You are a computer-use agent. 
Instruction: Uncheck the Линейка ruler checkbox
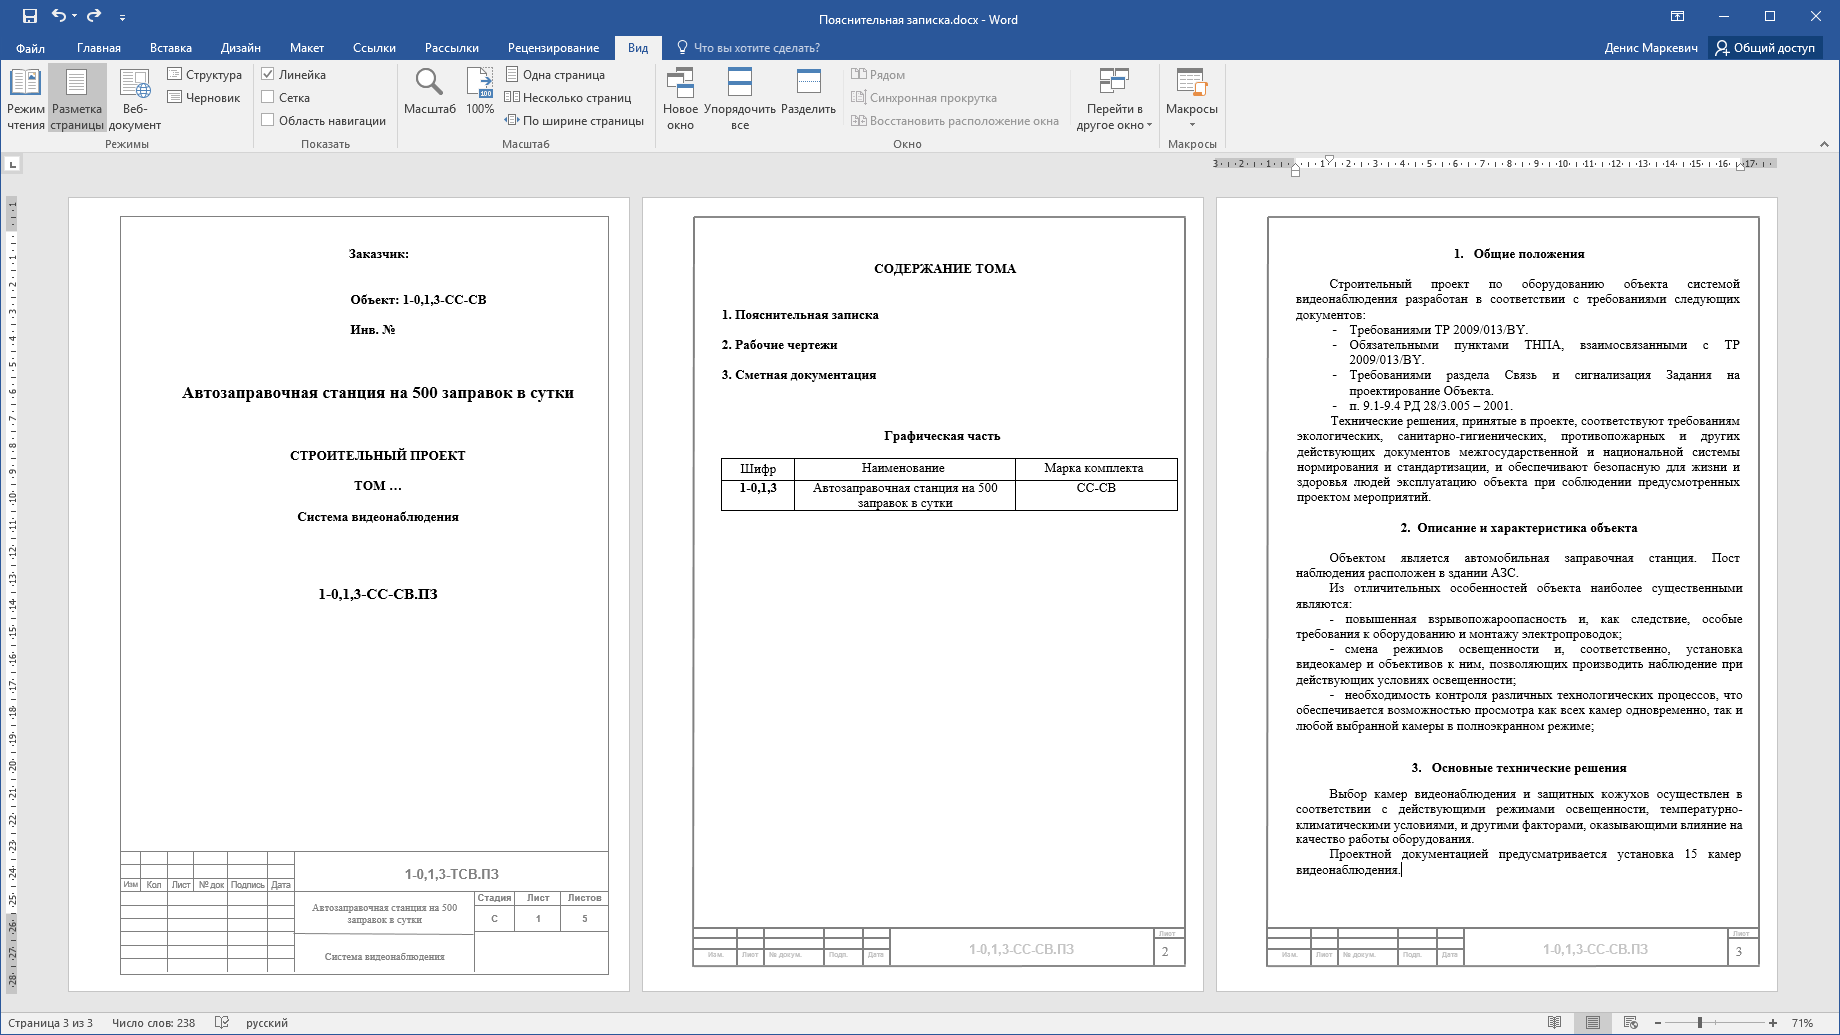pos(268,74)
